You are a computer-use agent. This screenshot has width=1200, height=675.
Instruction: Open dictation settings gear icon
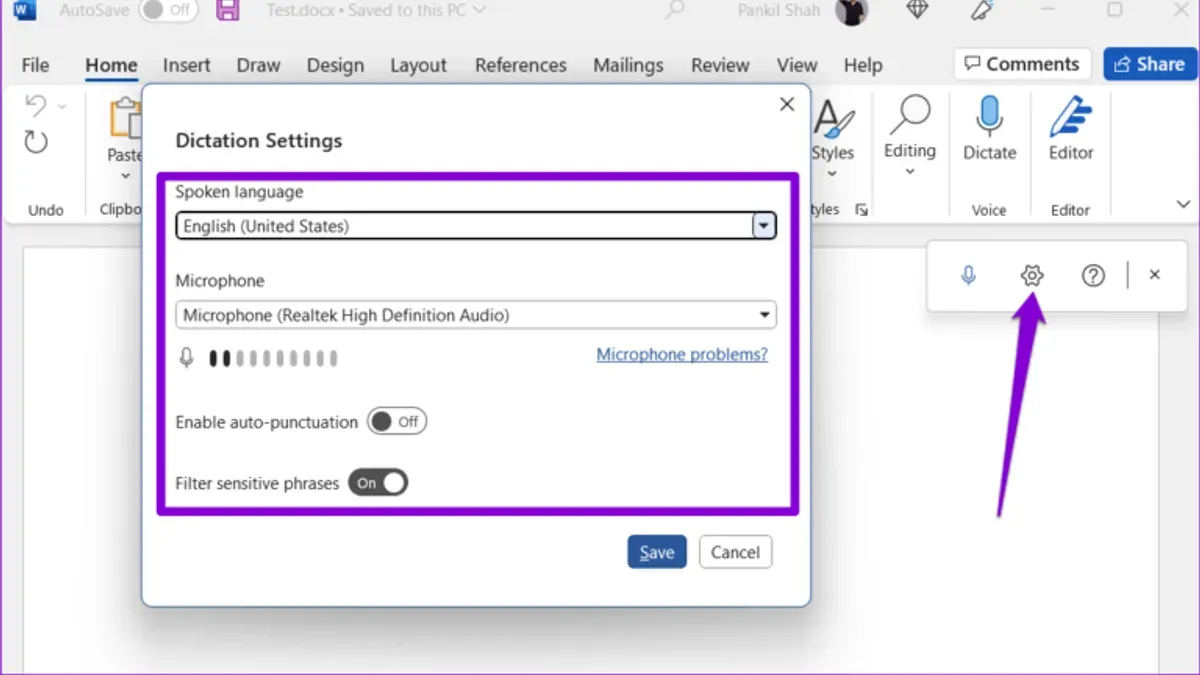[1032, 275]
